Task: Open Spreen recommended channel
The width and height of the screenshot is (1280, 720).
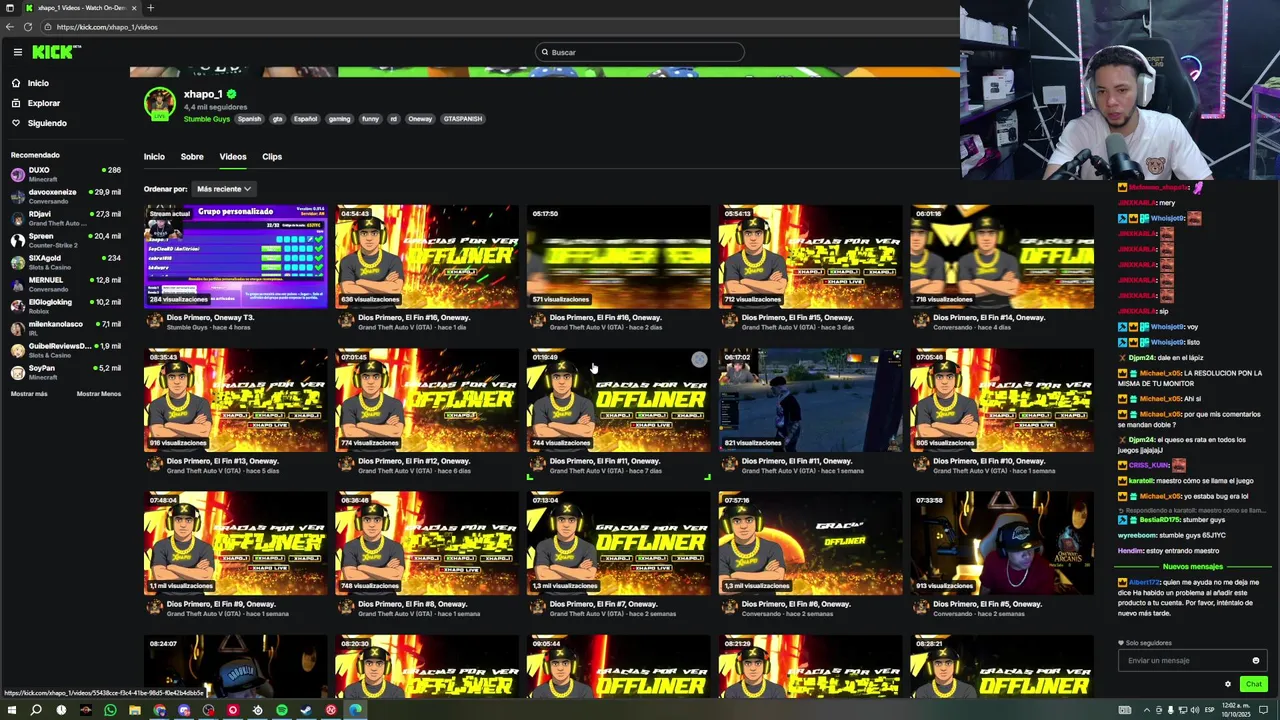Action: 65,240
